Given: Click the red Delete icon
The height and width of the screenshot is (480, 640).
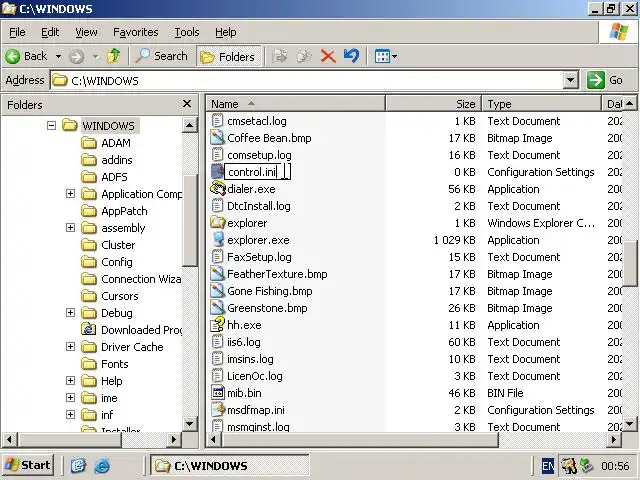Looking at the screenshot, I should point(328,56).
